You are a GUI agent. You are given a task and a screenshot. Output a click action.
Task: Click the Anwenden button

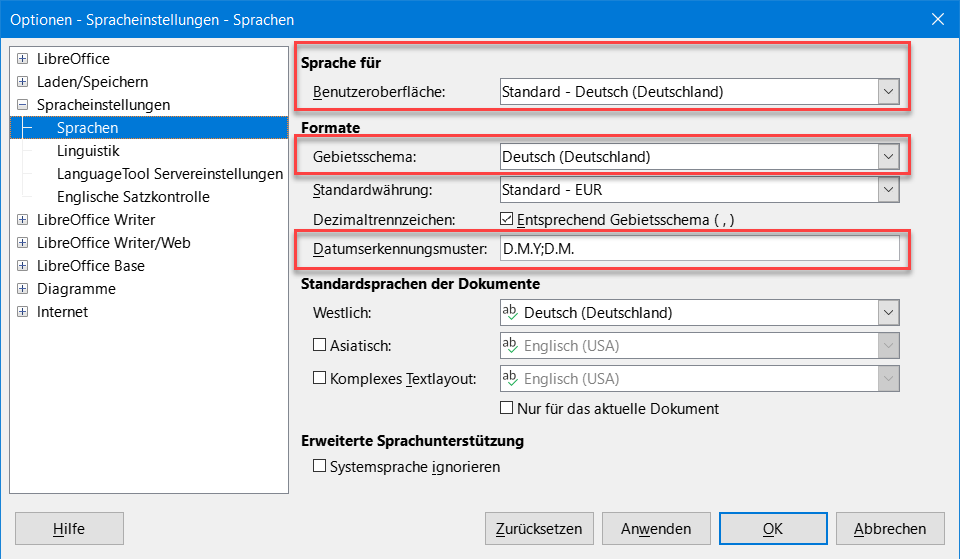coord(656,528)
